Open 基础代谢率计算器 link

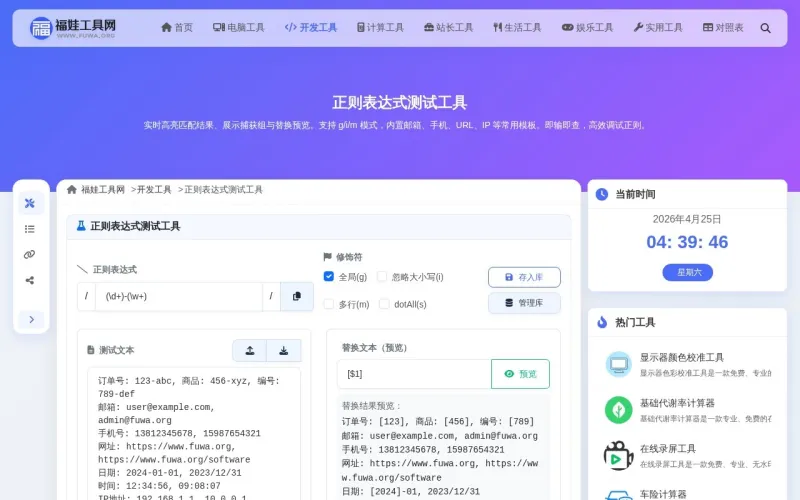pyautogui.click(x=677, y=403)
